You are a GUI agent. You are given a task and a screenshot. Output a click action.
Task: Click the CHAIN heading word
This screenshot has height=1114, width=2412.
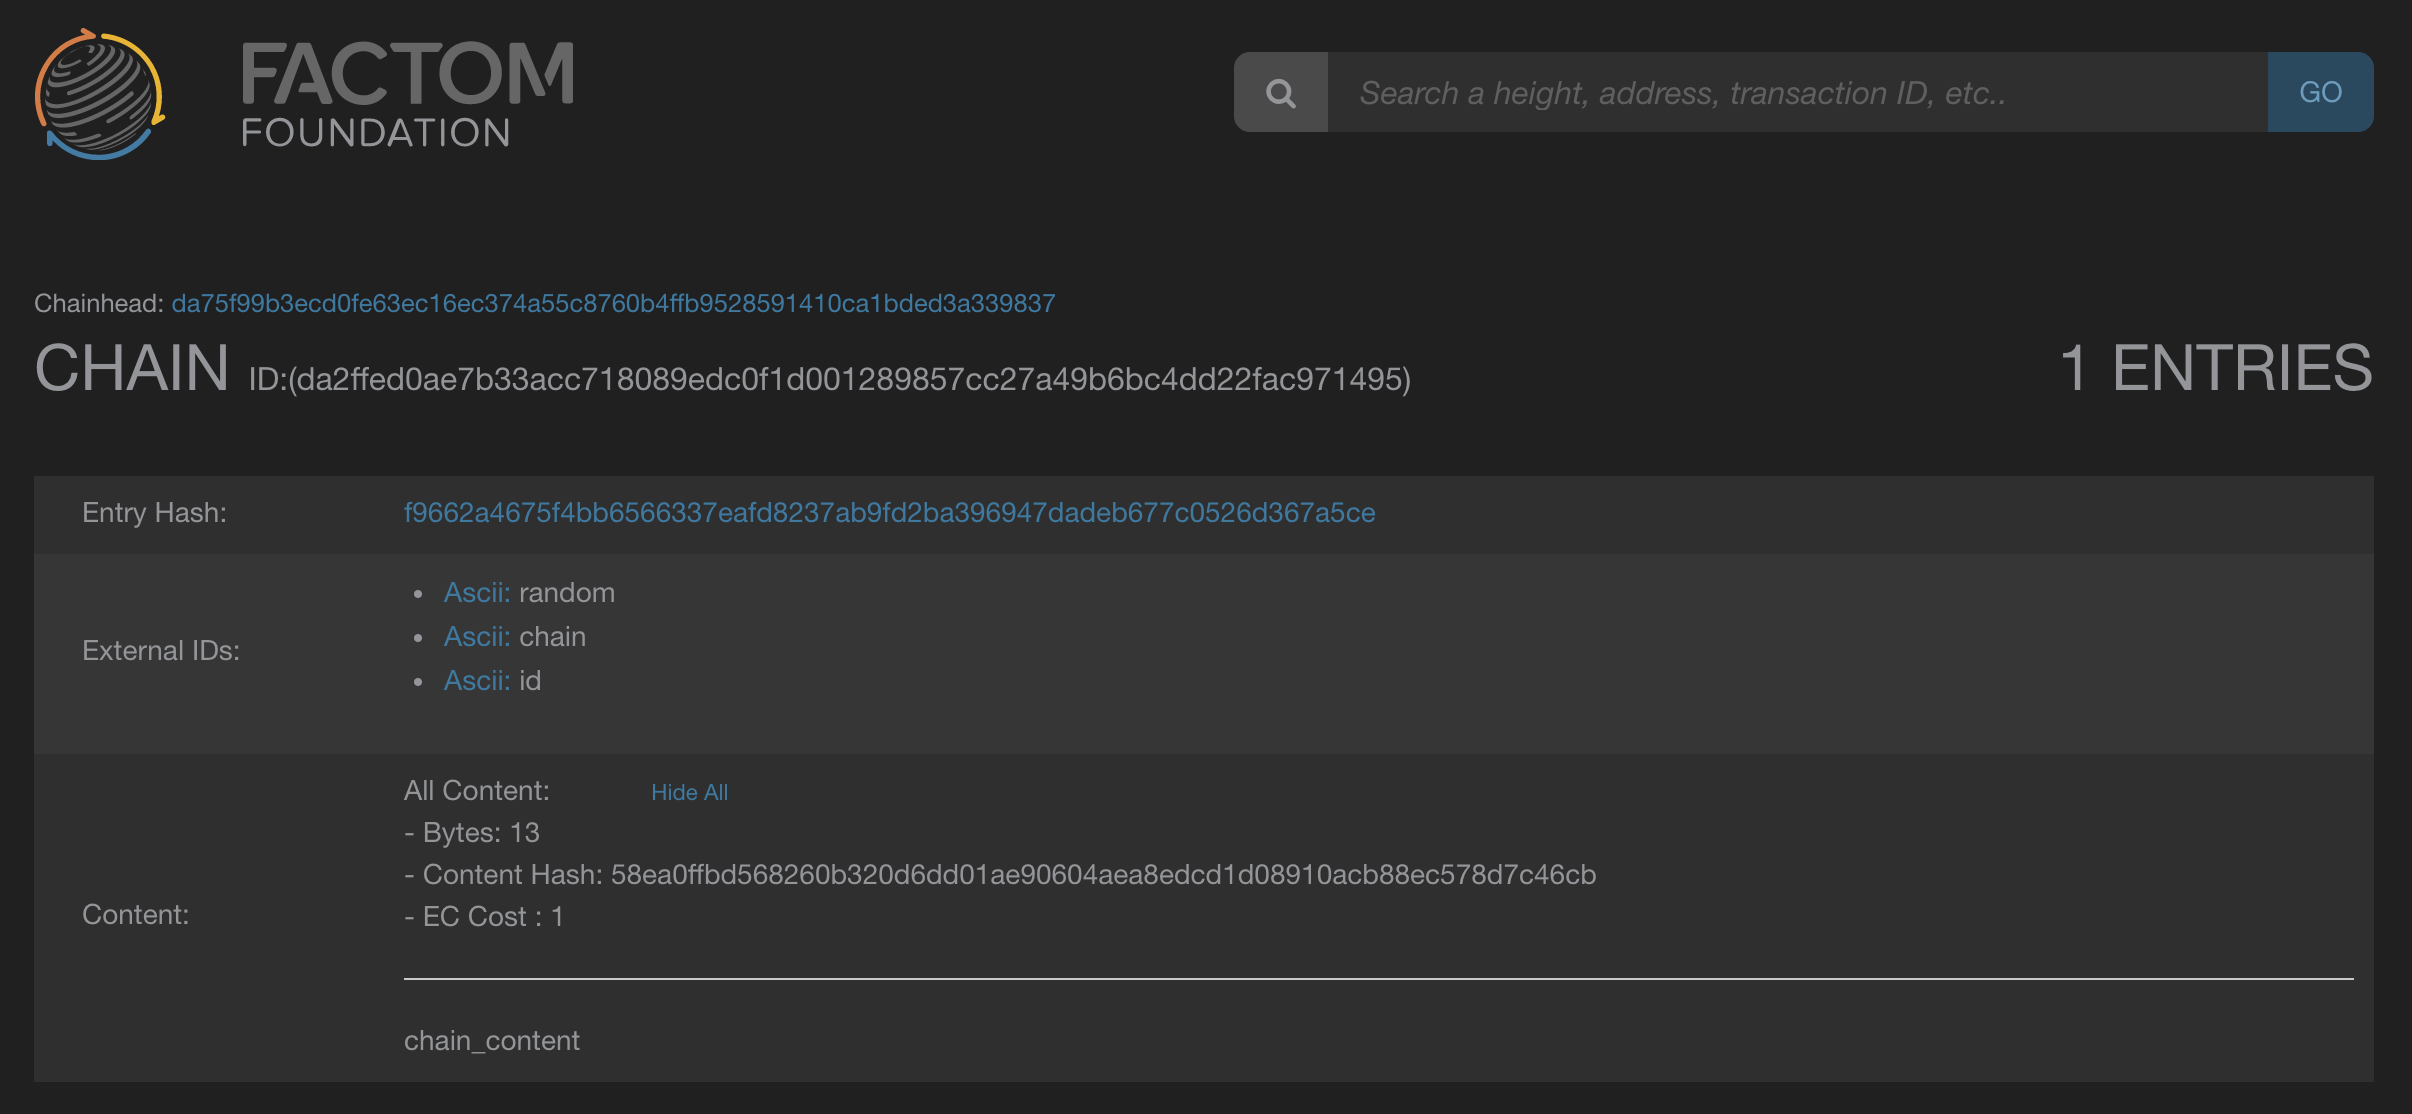point(132,368)
